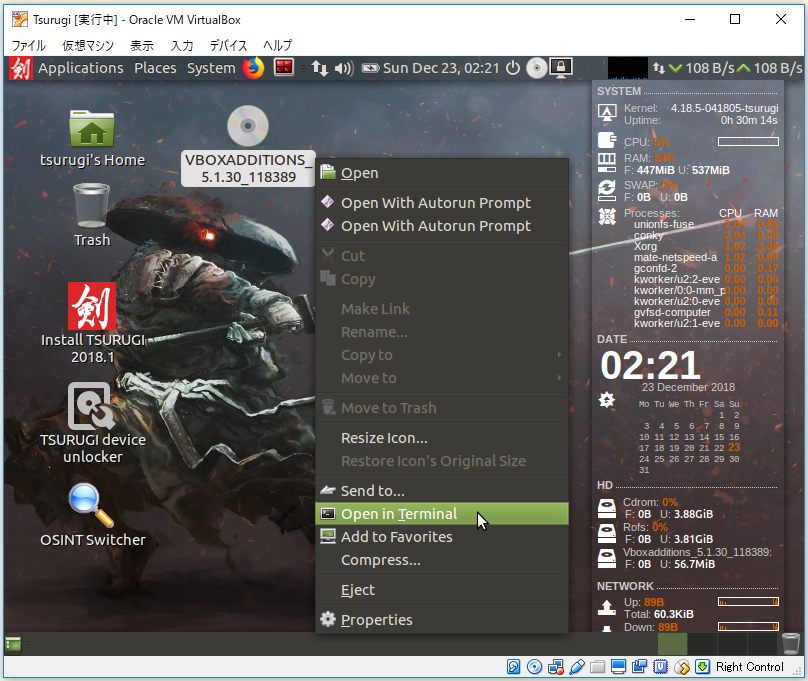808x681 pixels.
Task: Open the 表示 menu
Action: 142,45
